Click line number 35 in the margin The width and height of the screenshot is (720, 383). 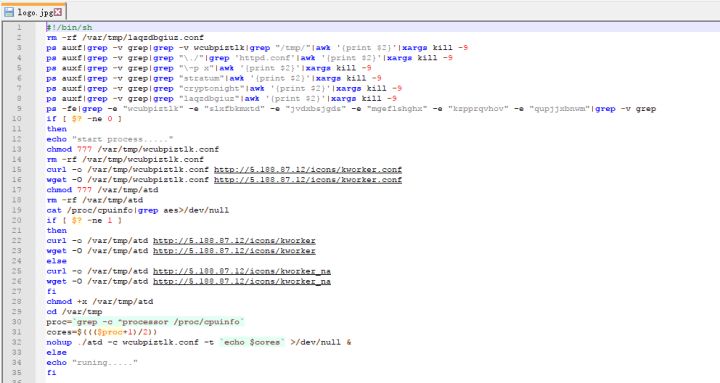coord(17,373)
